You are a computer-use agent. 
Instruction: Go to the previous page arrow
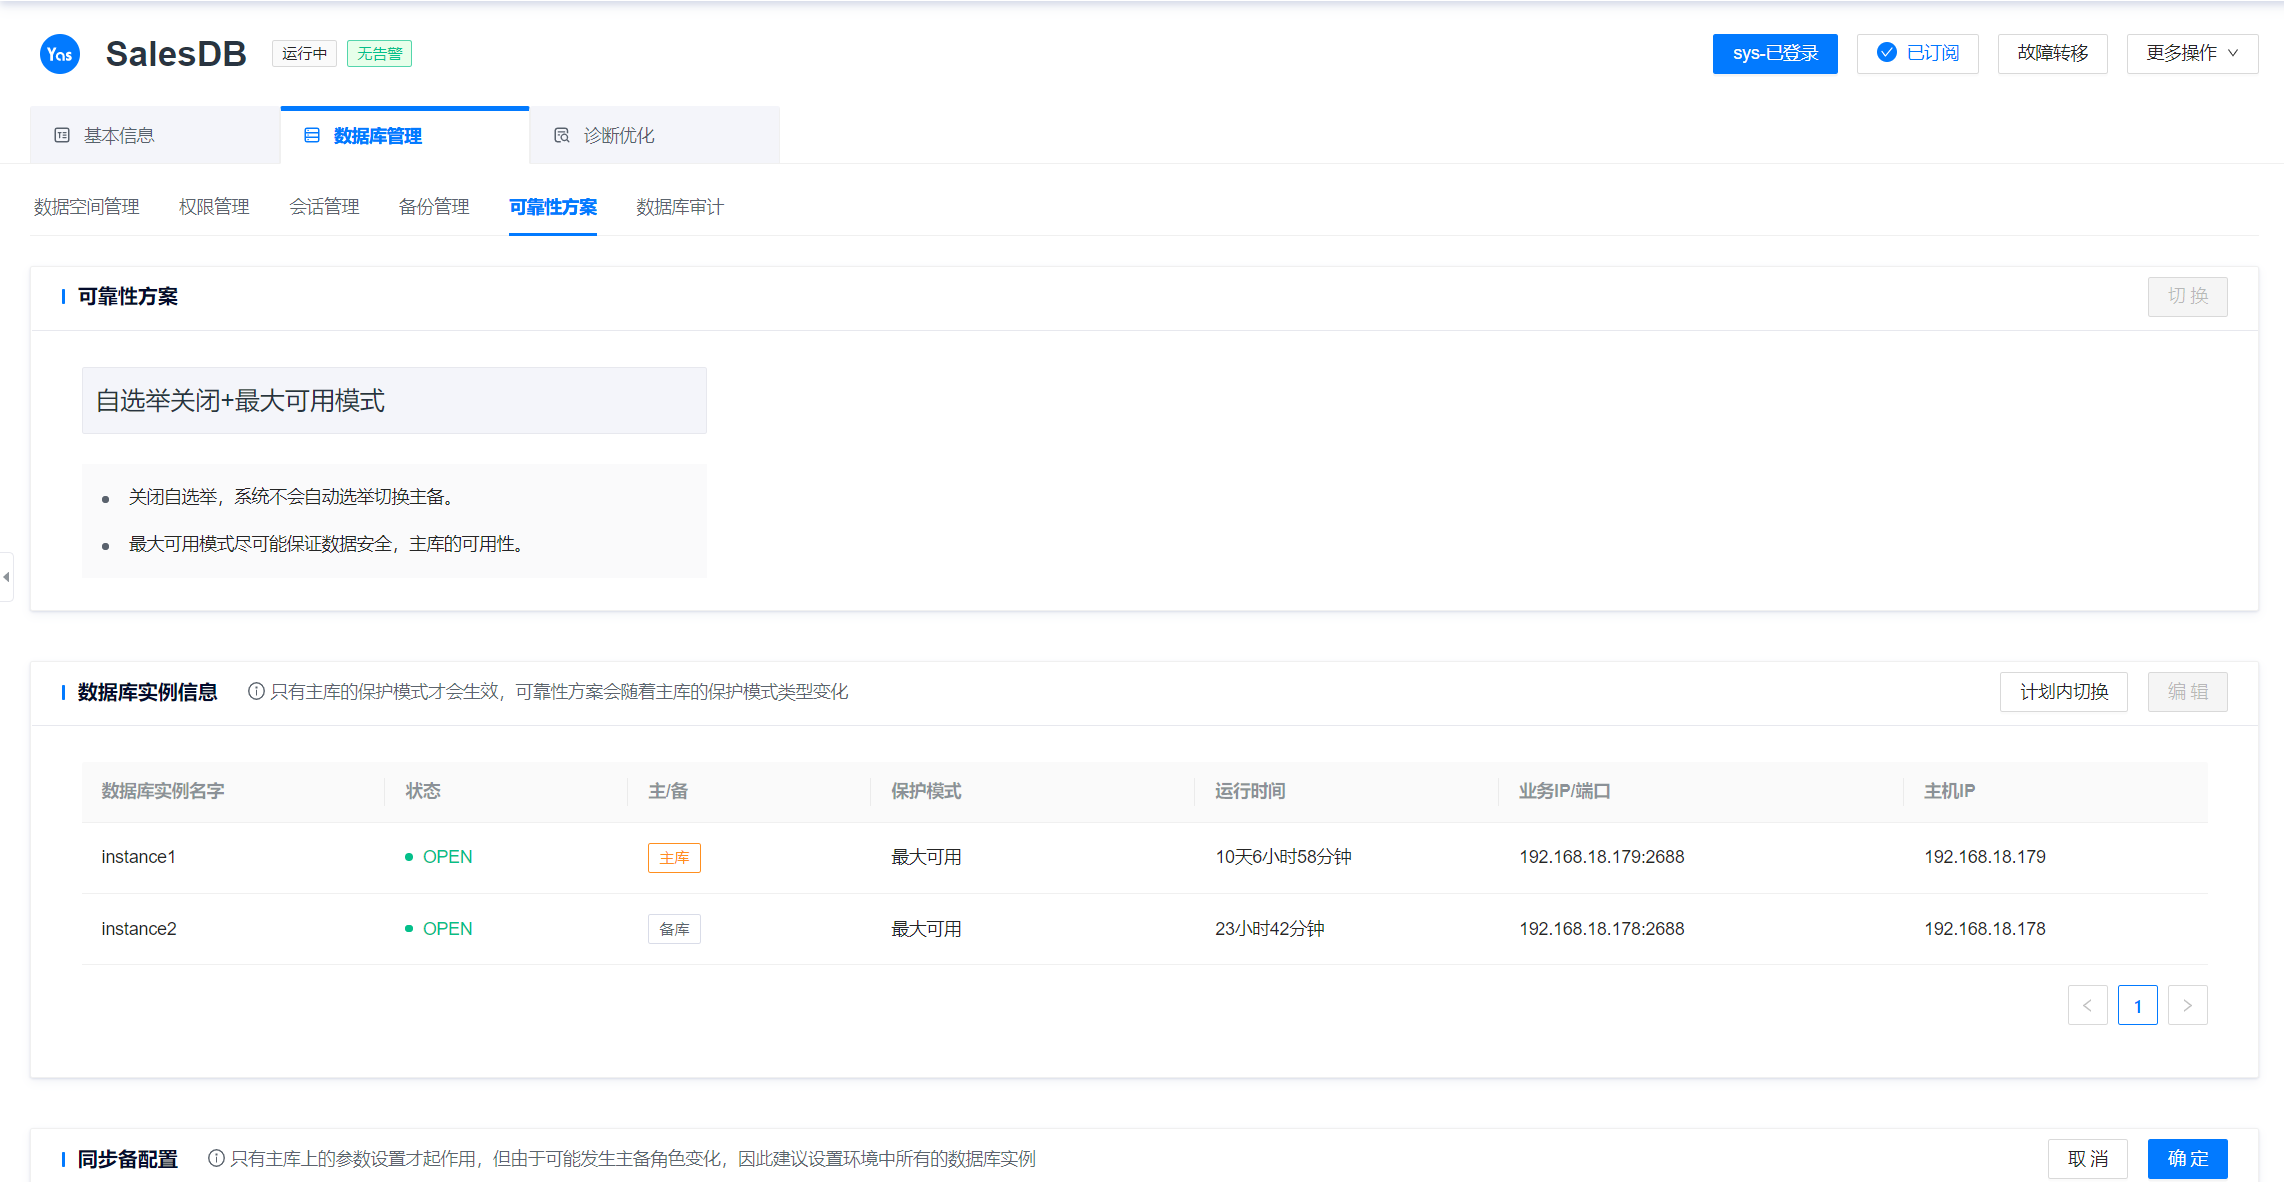(2087, 1005)
